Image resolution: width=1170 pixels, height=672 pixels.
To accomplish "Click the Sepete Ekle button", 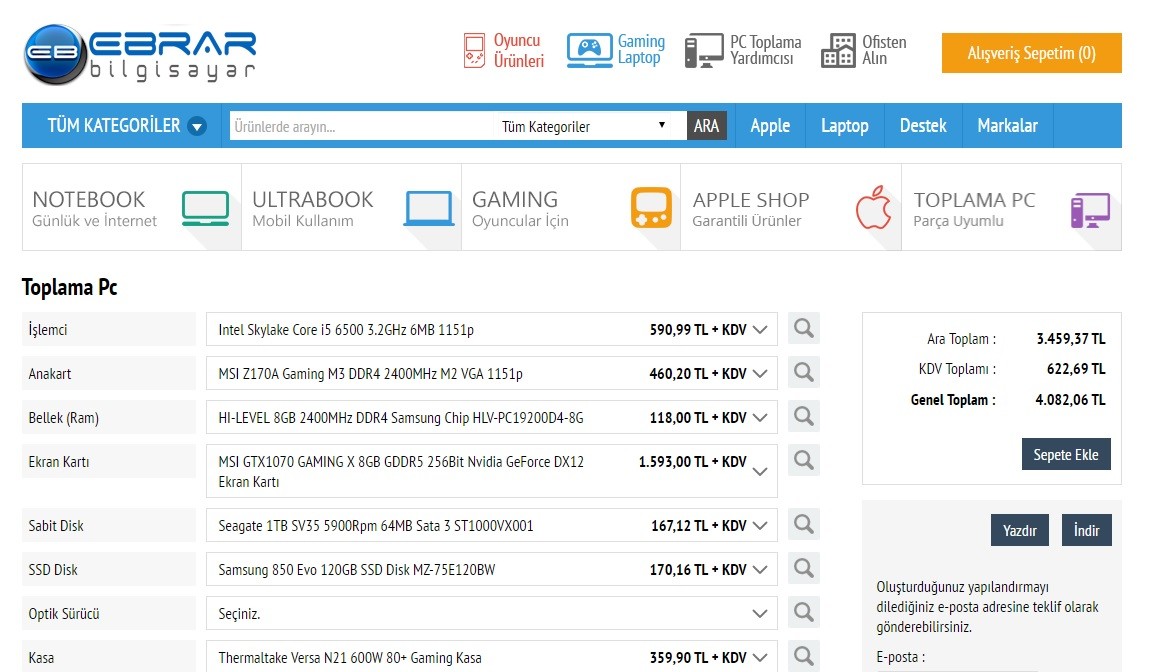I will click(x=1065, y=454).
